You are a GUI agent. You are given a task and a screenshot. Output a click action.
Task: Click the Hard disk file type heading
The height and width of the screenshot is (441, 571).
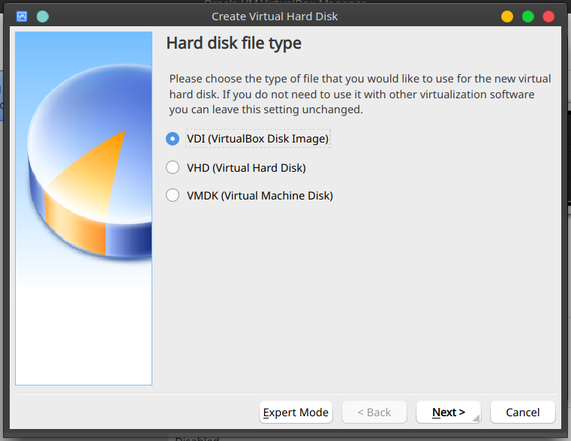[234, 43]
